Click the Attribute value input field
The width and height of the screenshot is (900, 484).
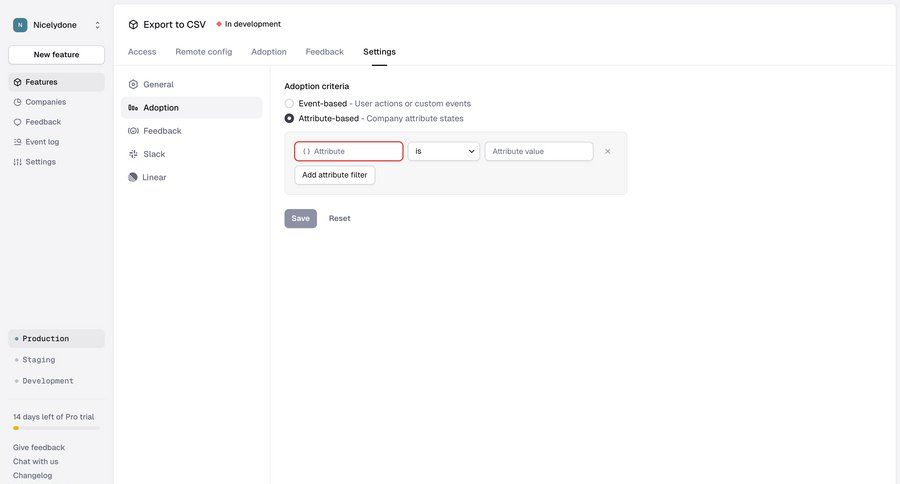(x=539, y=152)
